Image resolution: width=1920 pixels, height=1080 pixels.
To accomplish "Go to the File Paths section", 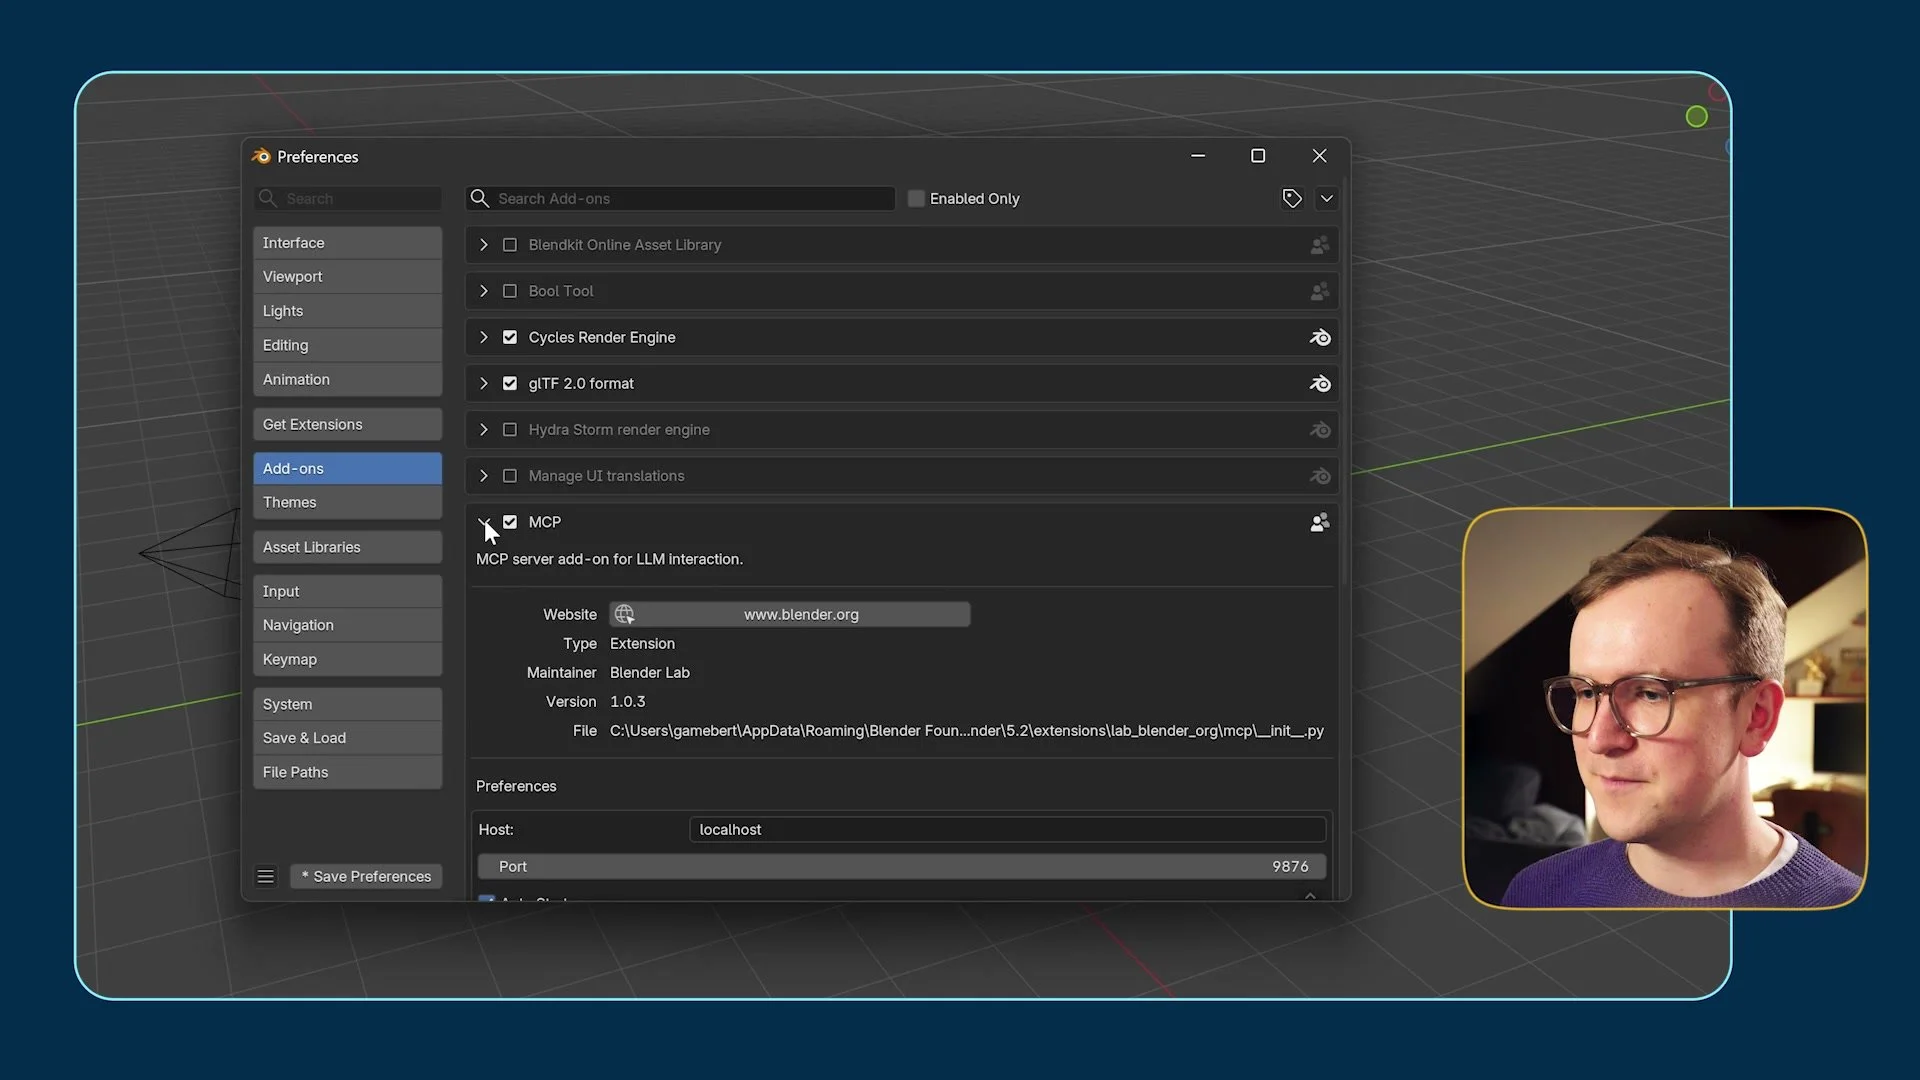I will click(x=347, y=772).
